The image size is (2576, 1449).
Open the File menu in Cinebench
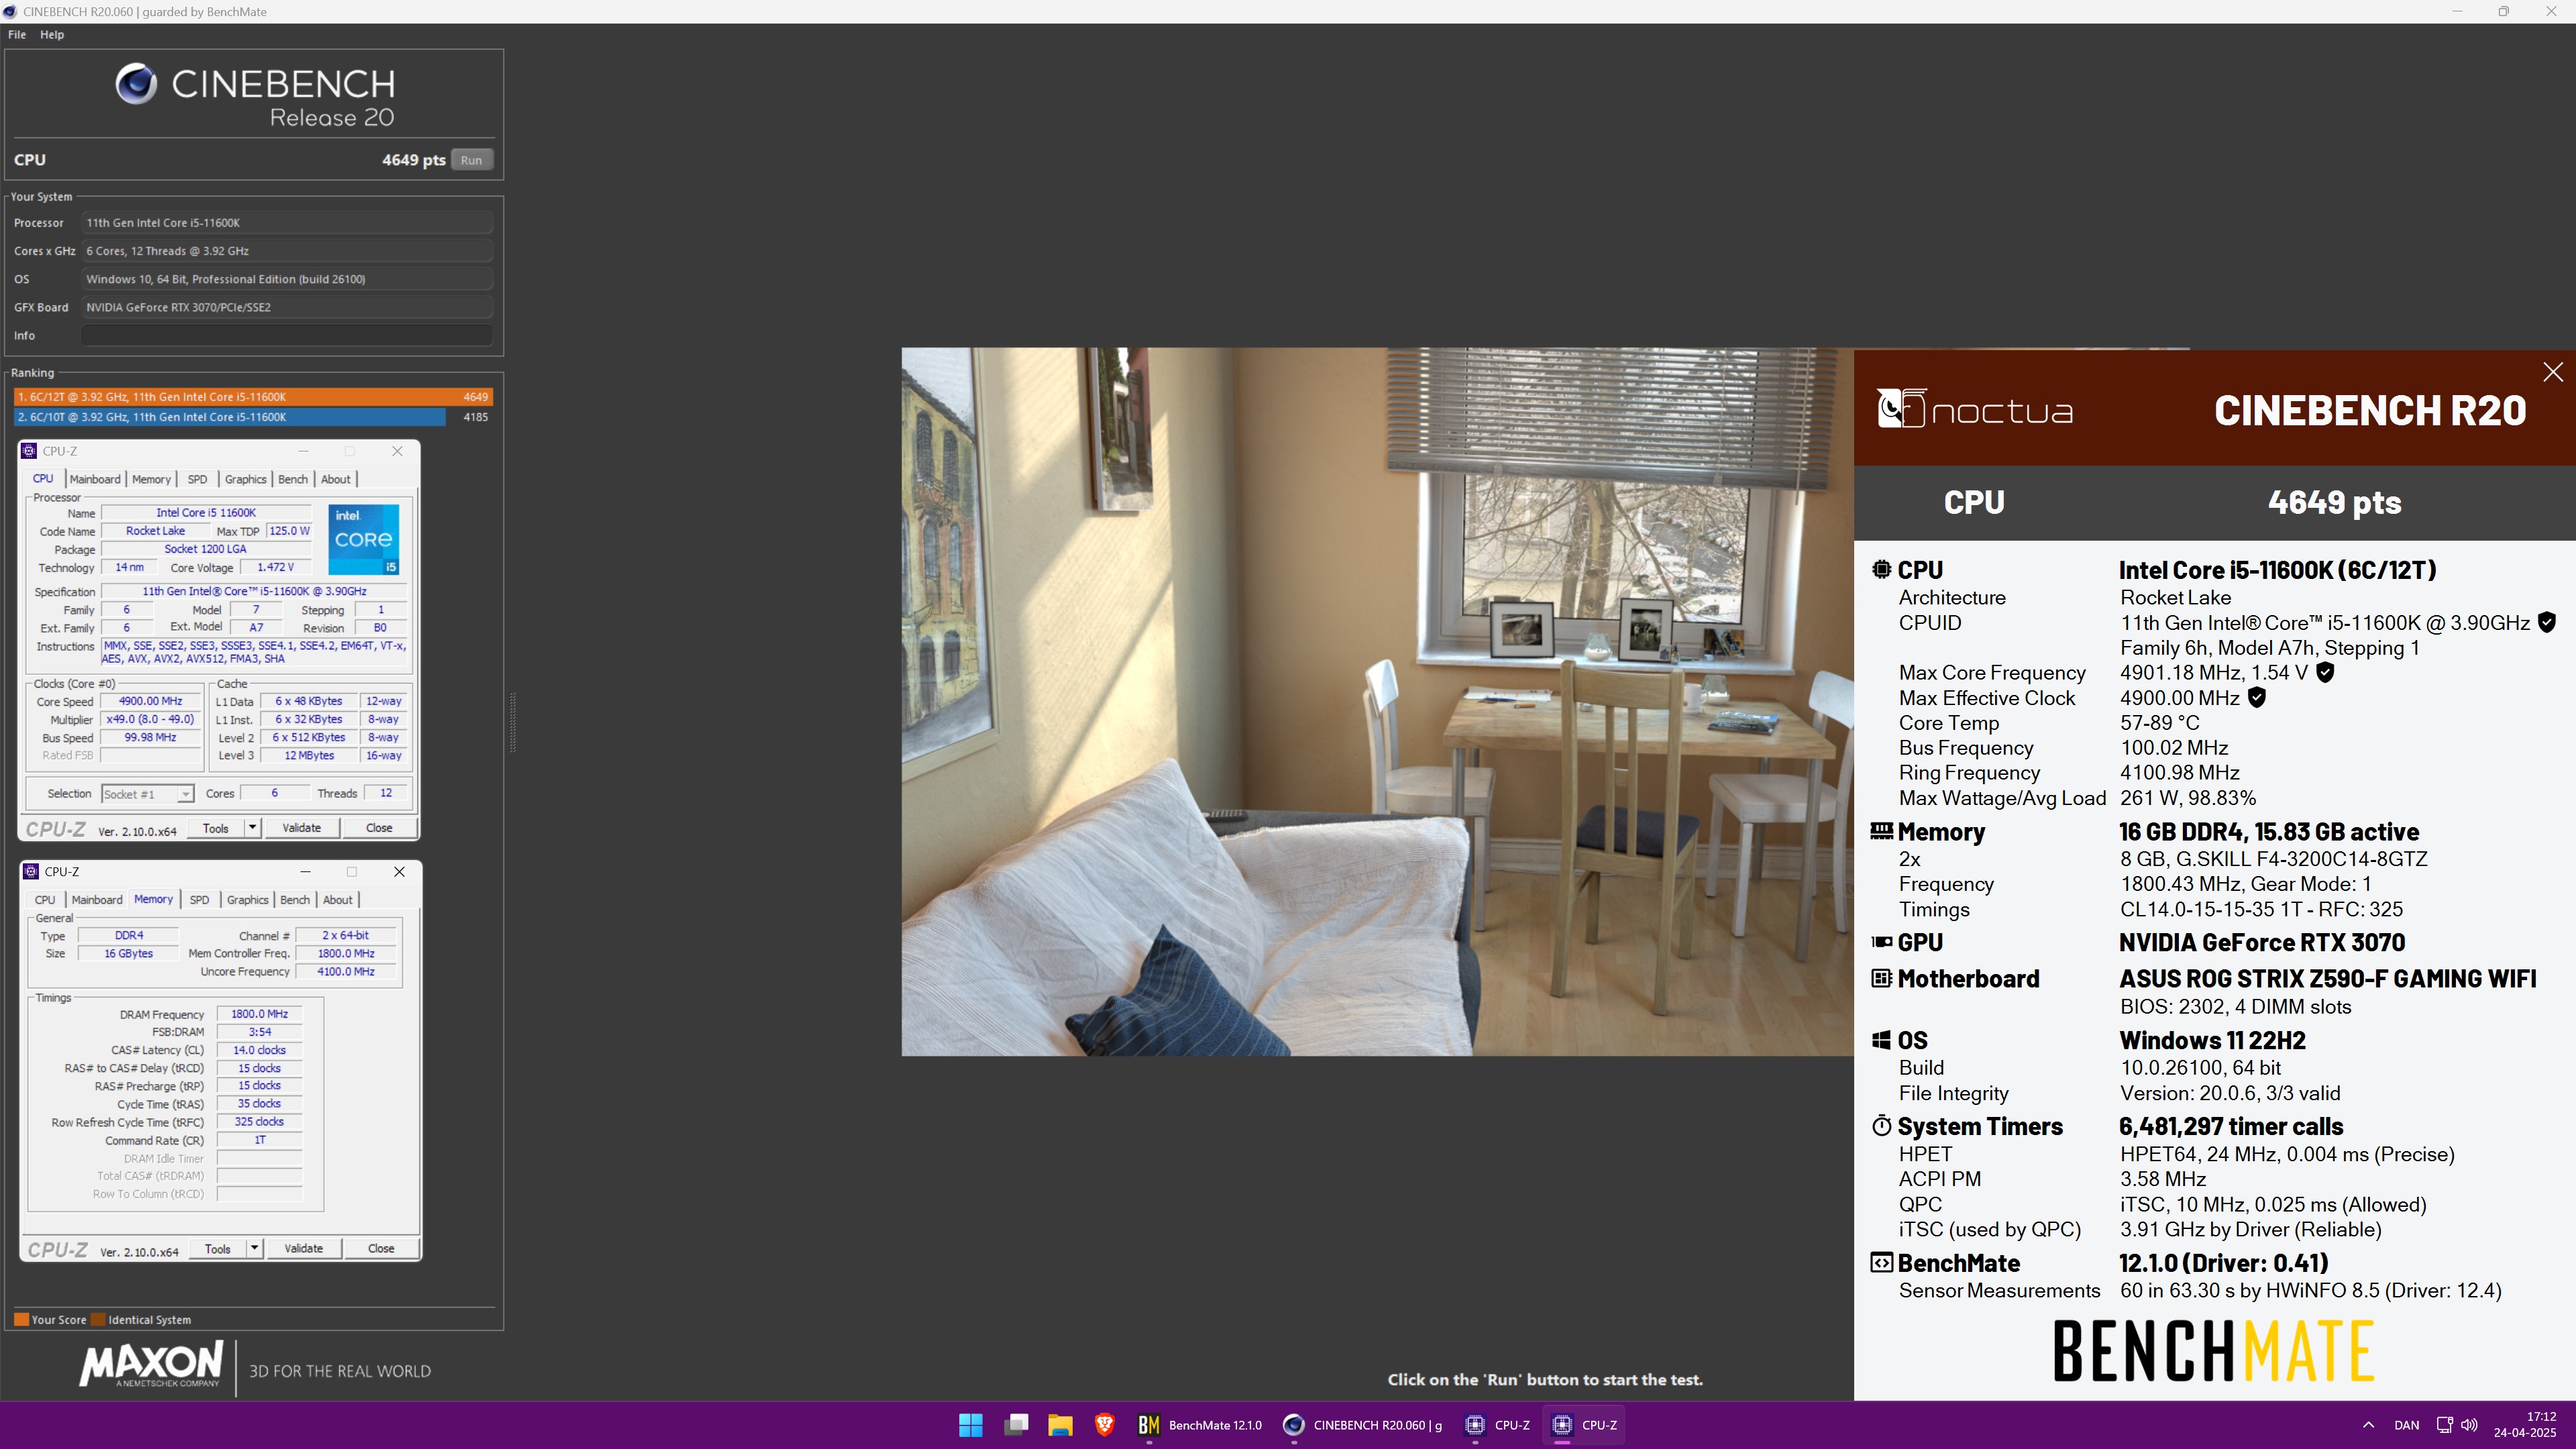click(17, 34)
